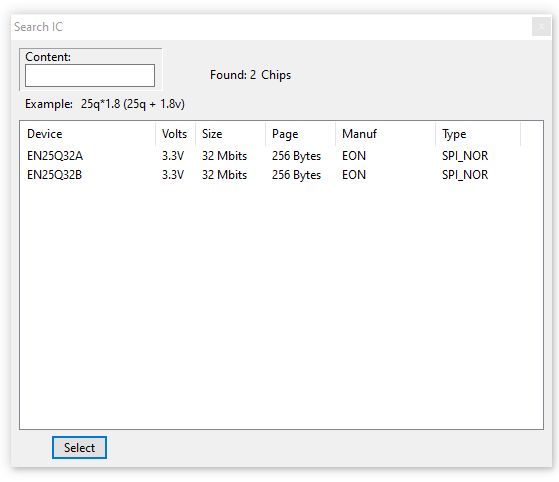Click the 'Content:' label
The image size is (559, 482).
[x=48, y=57]
